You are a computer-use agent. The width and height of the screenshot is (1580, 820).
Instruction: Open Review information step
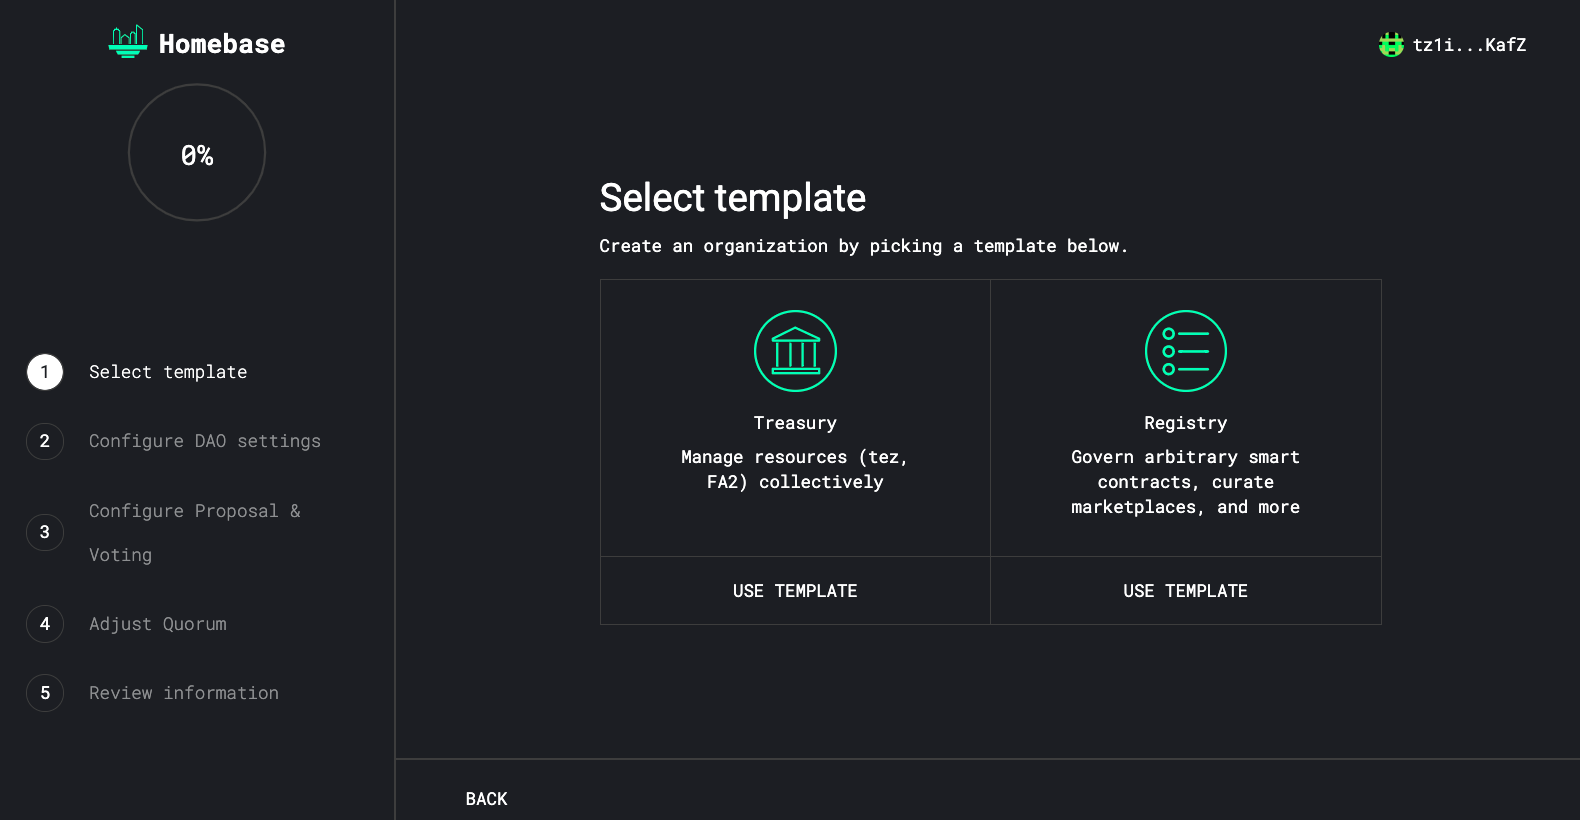(x=184, y=693)
